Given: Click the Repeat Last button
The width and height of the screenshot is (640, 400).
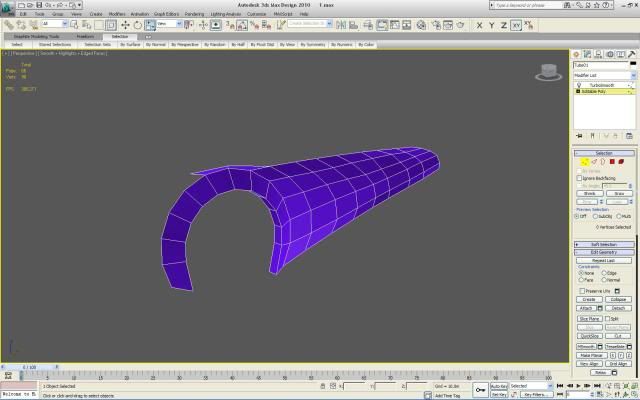Looking at the screenshot, I should tap(603, 260).
